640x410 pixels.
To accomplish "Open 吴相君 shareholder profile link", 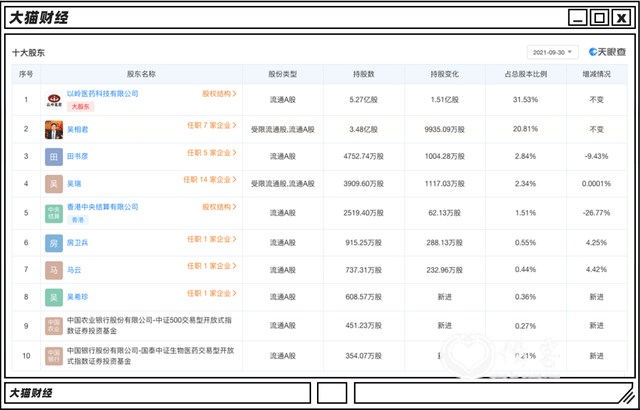I will click(78, 130).
